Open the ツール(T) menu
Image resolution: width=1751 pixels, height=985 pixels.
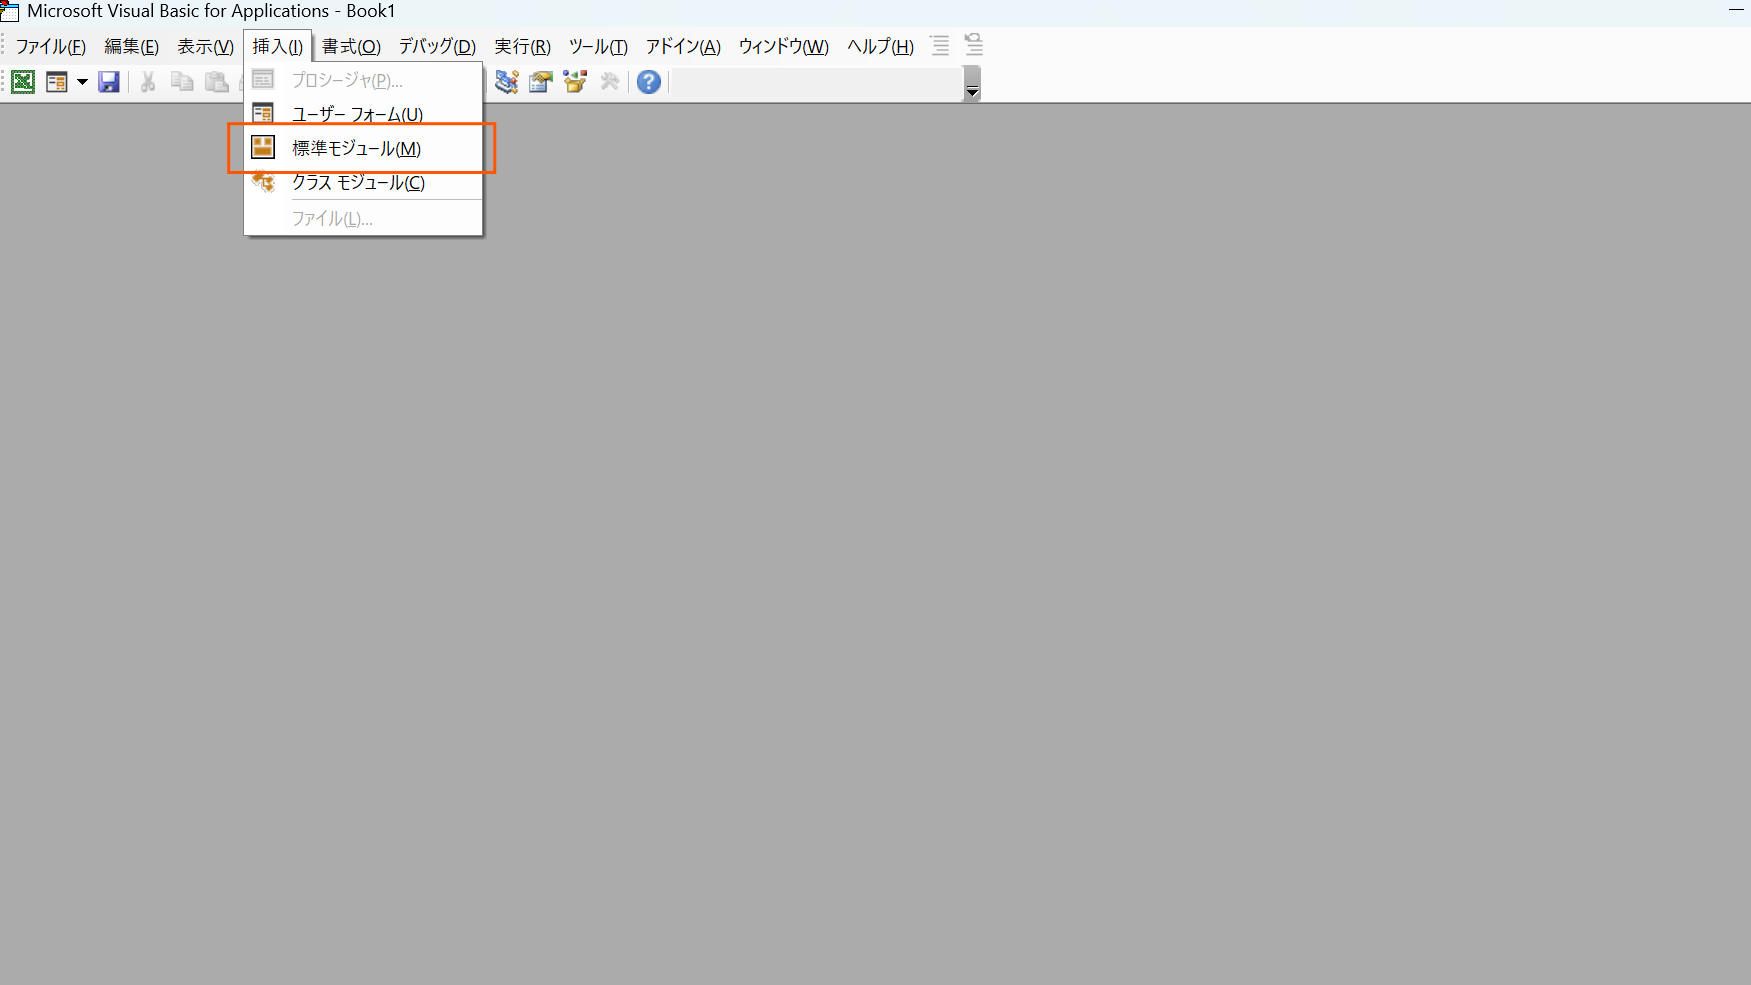point(598,47)
